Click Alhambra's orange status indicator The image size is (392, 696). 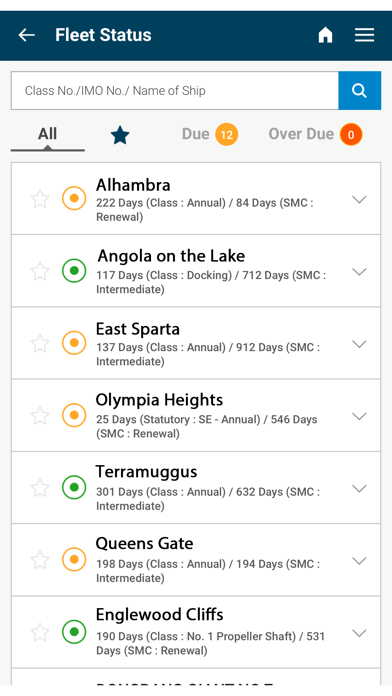(x=74, y=198)
